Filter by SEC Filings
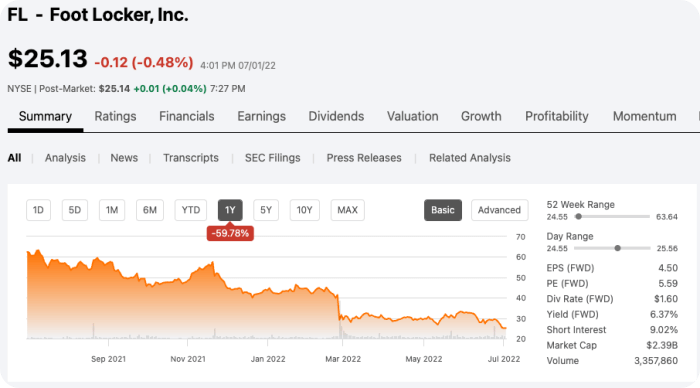This screenshot has height=388, width=700. 272,158
